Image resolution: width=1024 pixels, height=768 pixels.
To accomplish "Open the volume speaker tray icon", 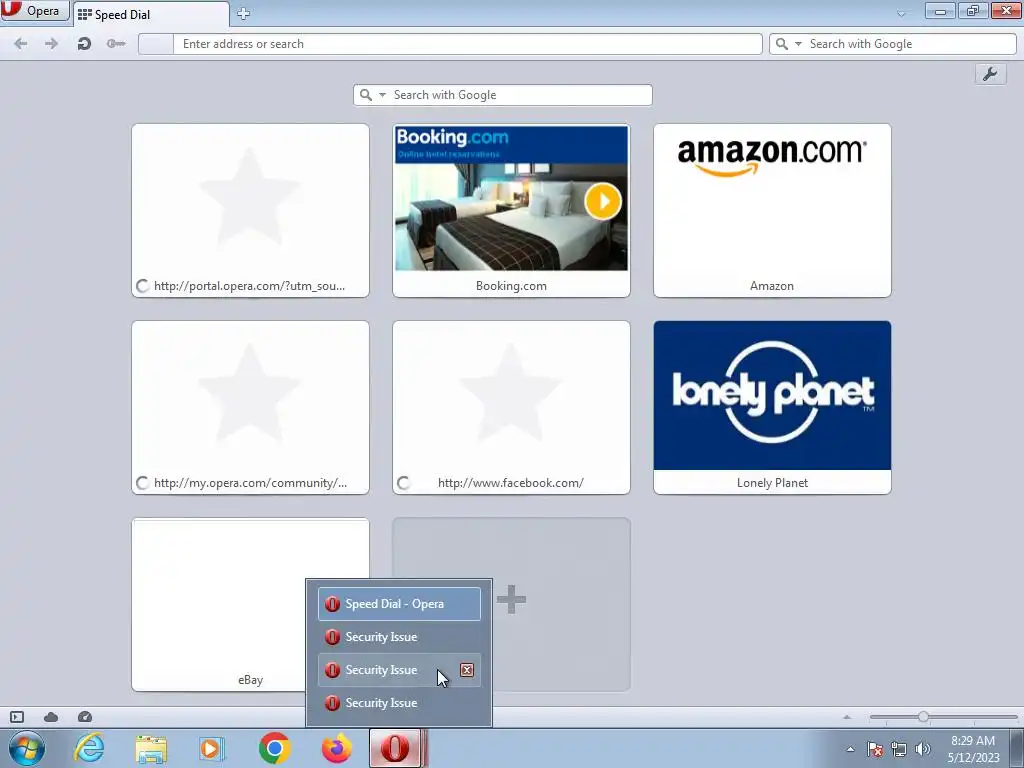I will (923, 749).
